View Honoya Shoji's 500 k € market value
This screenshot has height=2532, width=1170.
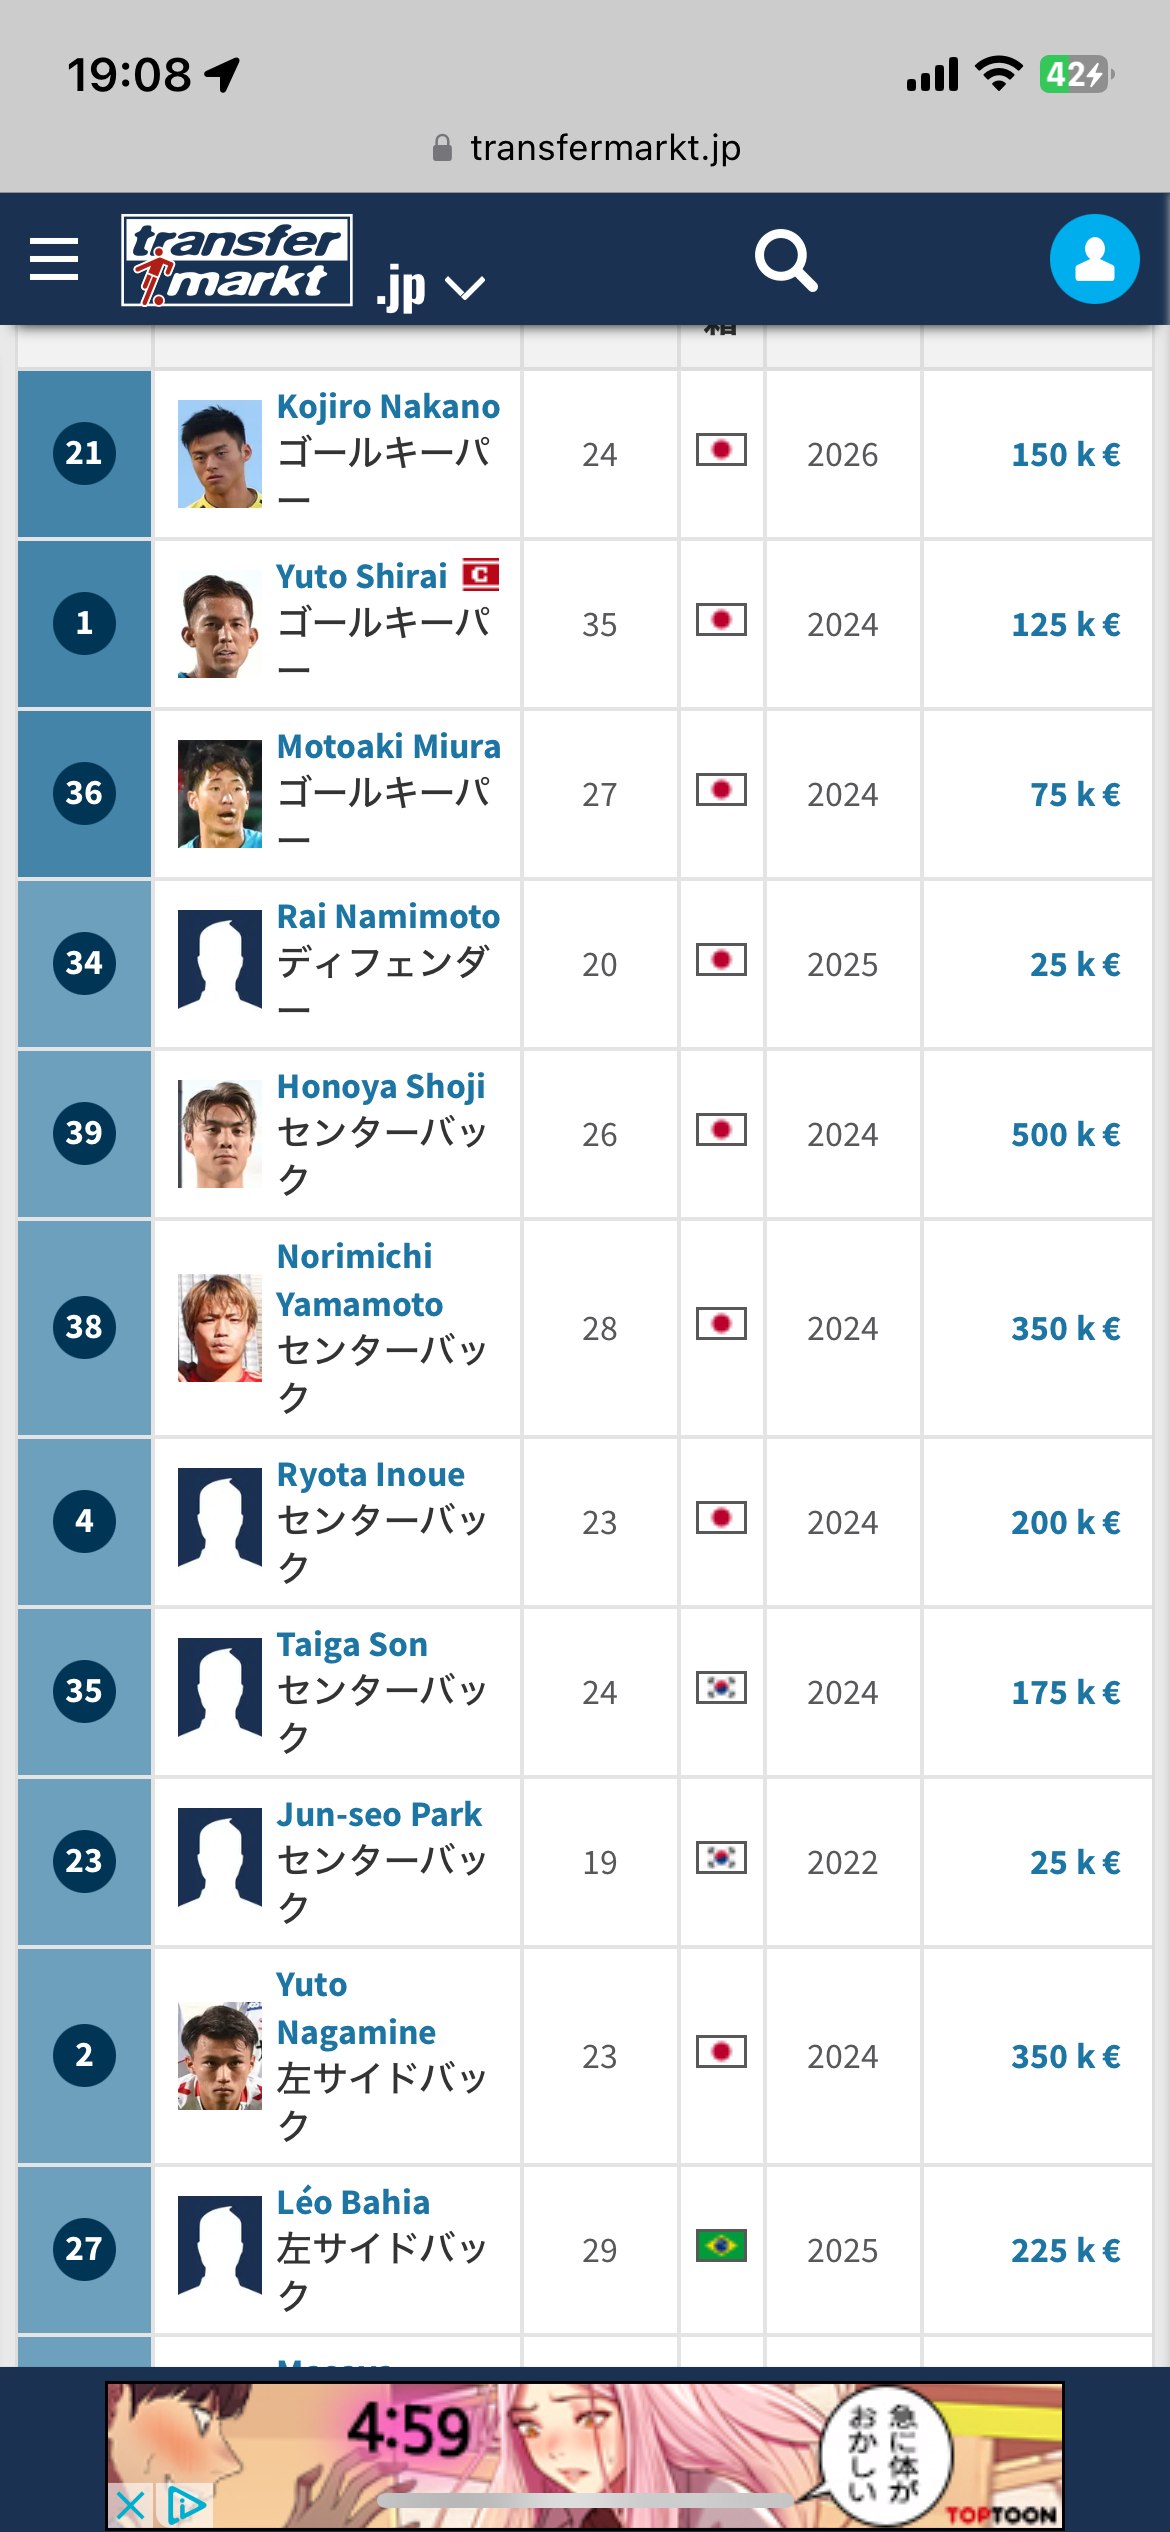tap(1065, 1134)
